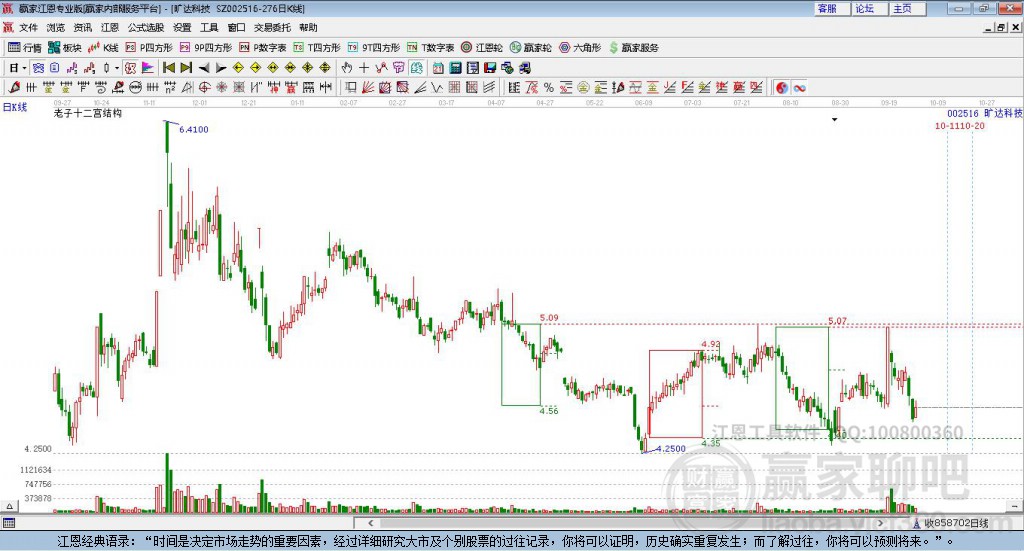
Task: Open the 9T四方形 tool
Action: [x=374, y=48]
